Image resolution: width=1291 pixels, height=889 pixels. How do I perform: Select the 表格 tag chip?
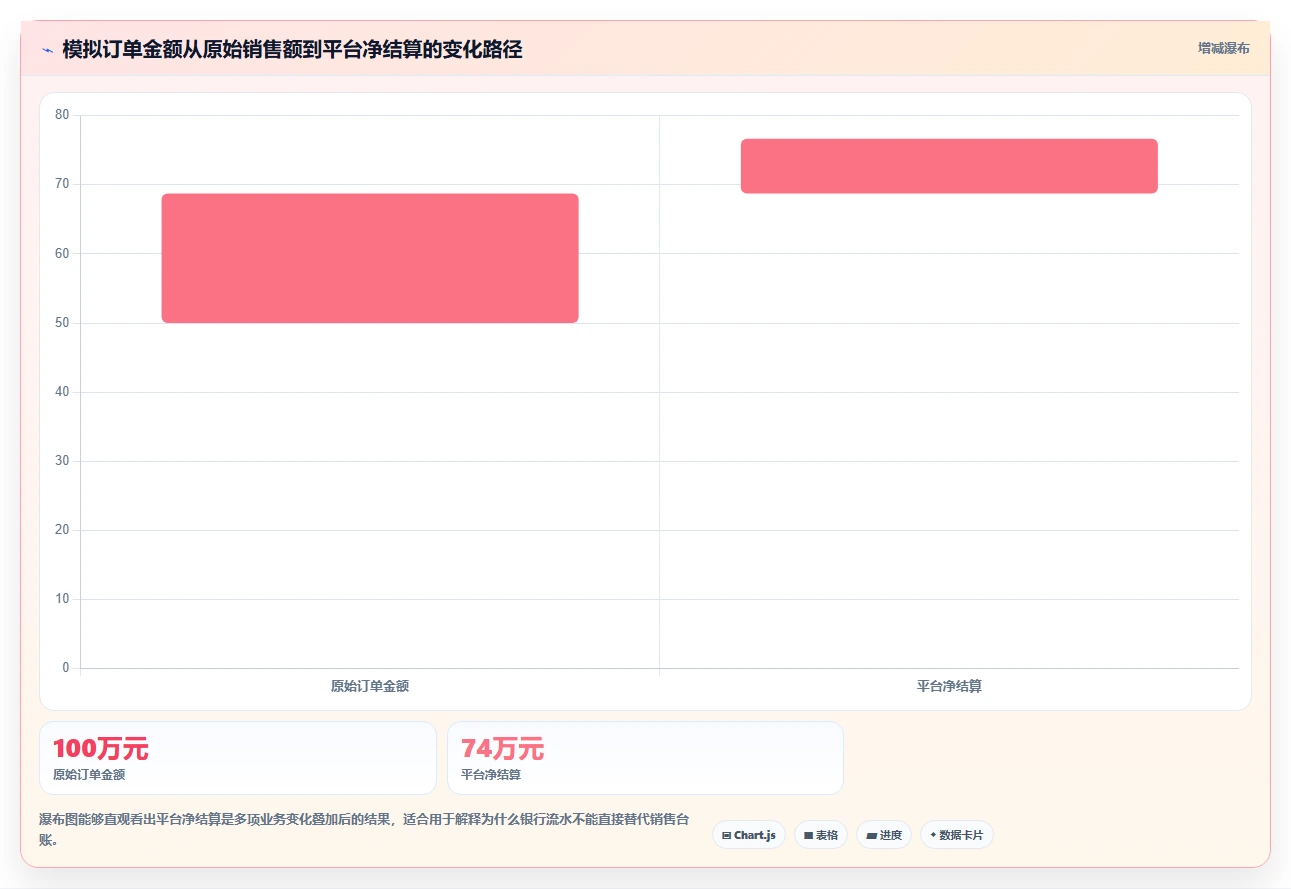click(x=821, y=835)
